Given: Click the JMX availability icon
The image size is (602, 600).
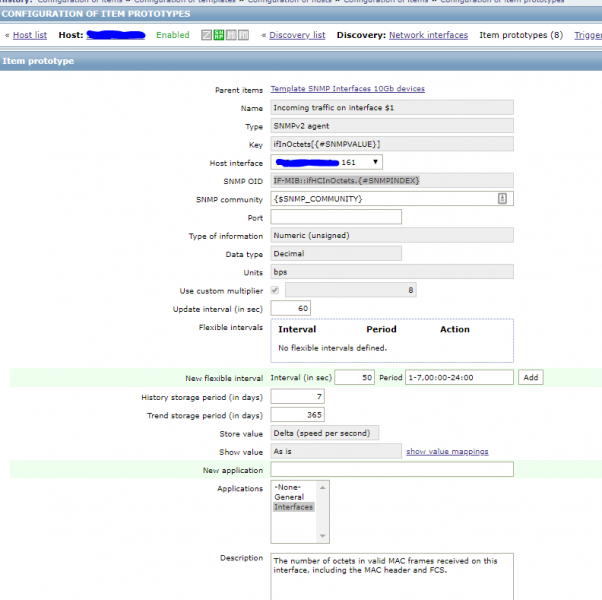Looking at the screenshot, I should [x=231, y=35].
